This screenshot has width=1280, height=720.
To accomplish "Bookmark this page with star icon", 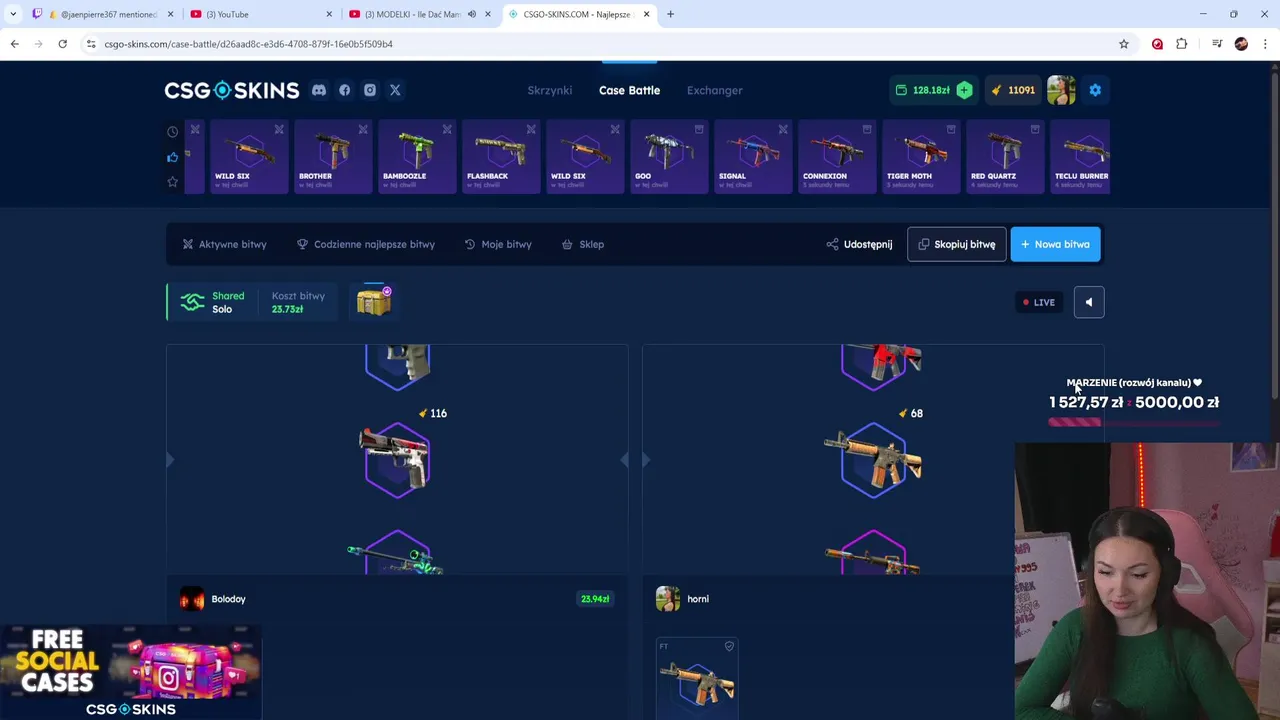I will point(1124,44).
